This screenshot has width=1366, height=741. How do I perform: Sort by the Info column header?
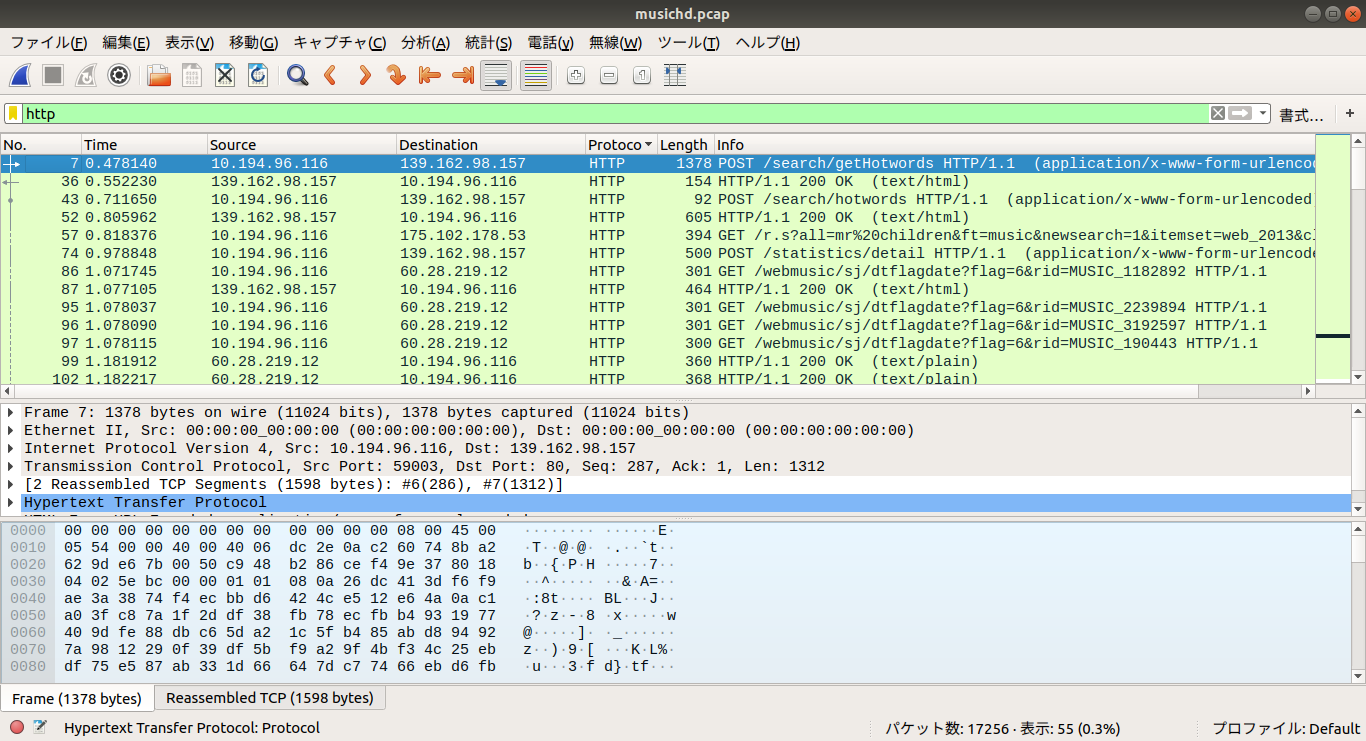point(1013,145)
